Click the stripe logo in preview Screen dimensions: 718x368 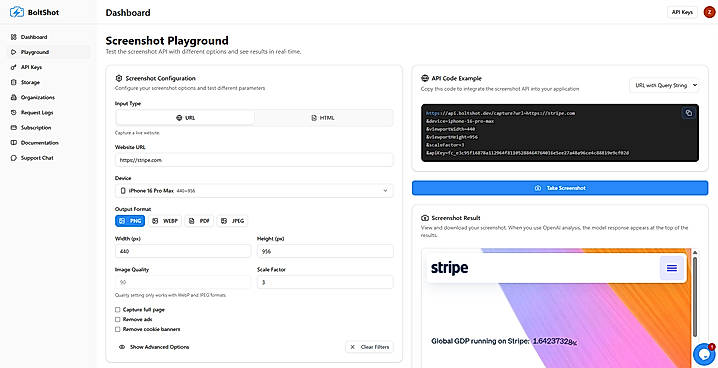pos(449,268)
